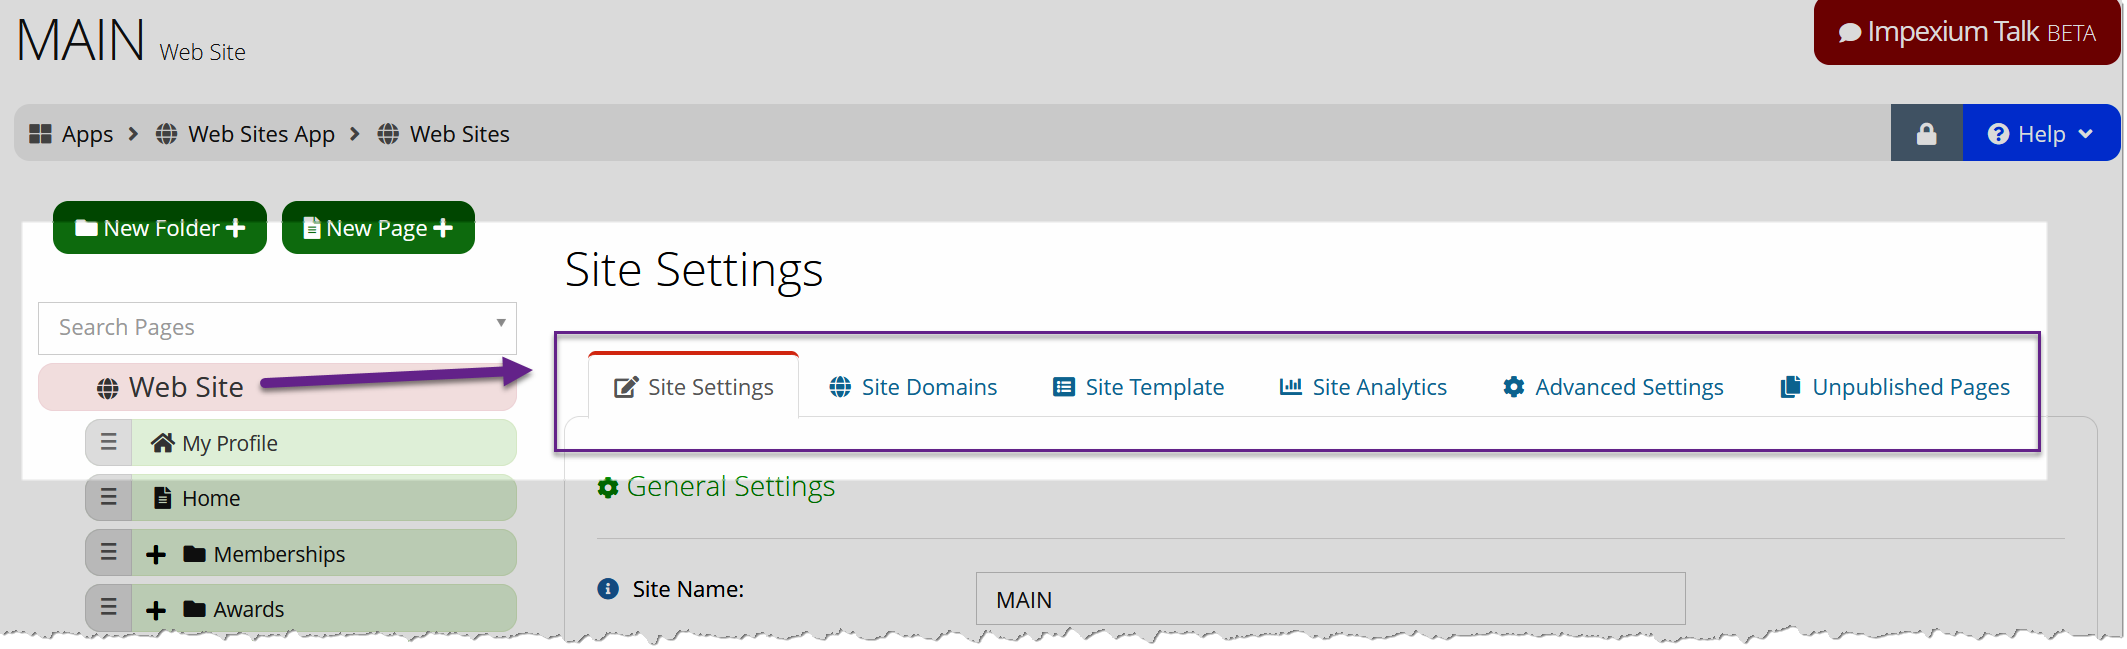Click the Site Name input field
Screen dimensions: 2127x649
[x=1330, y=599]
